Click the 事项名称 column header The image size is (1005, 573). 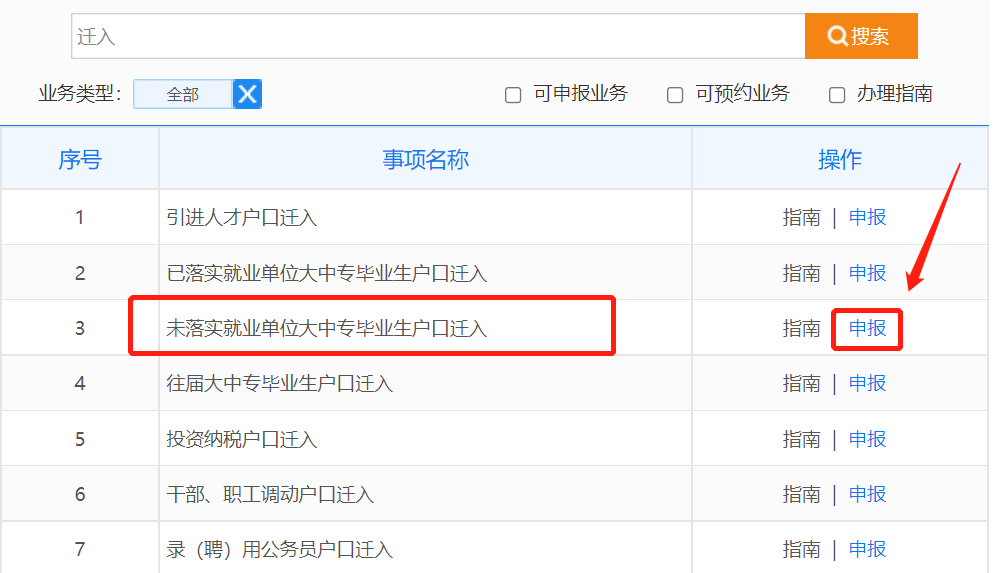pyautogui.click(x=425, y=159)
